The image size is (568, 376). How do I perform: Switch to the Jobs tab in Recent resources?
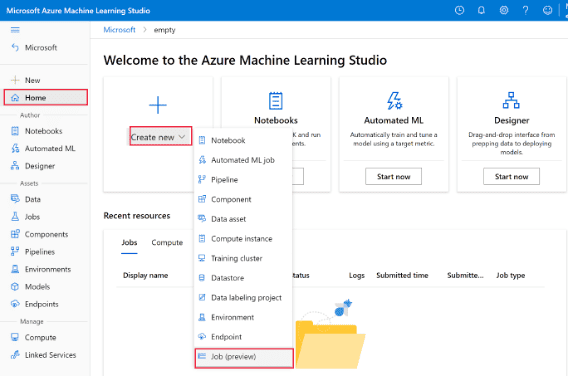point(129,242)
